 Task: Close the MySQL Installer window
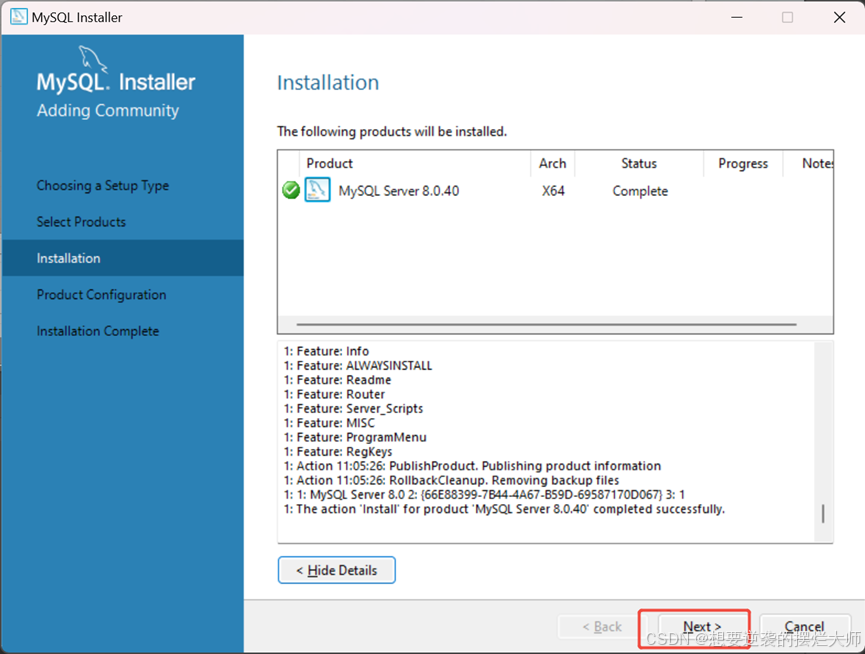[x=839, y=17]
